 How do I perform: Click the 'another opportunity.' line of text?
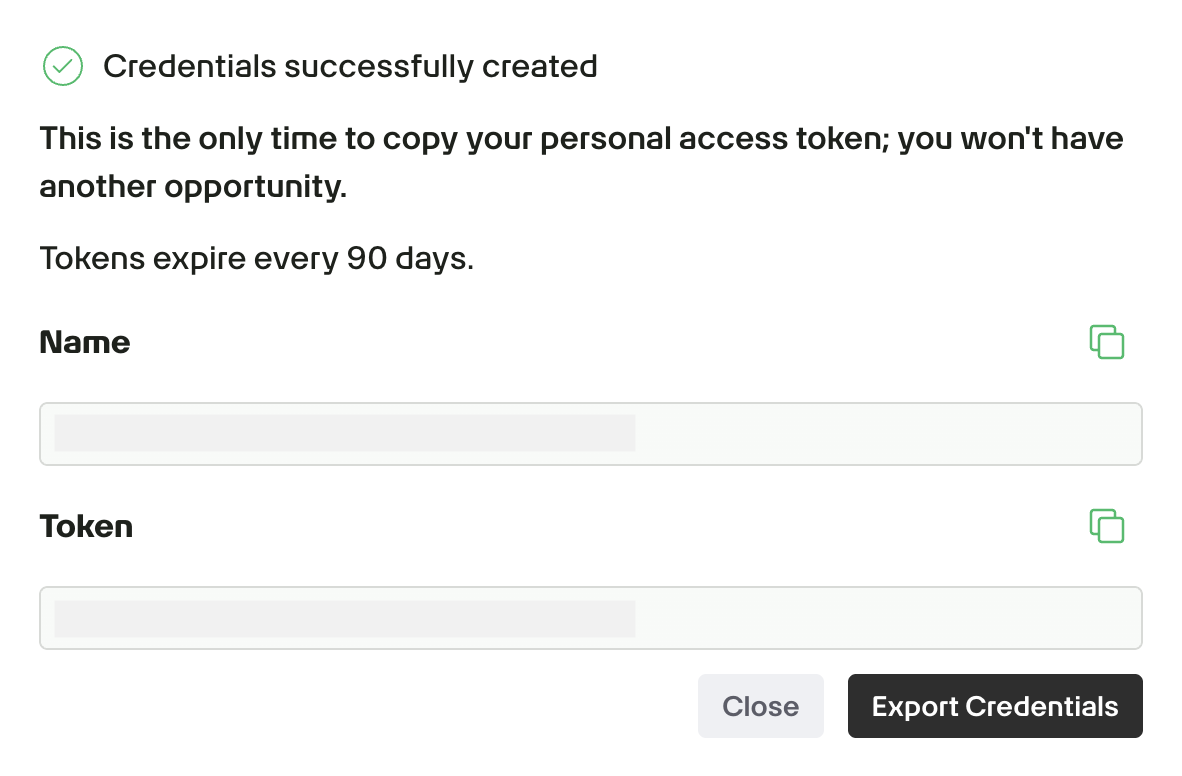[x=193, y=187]
